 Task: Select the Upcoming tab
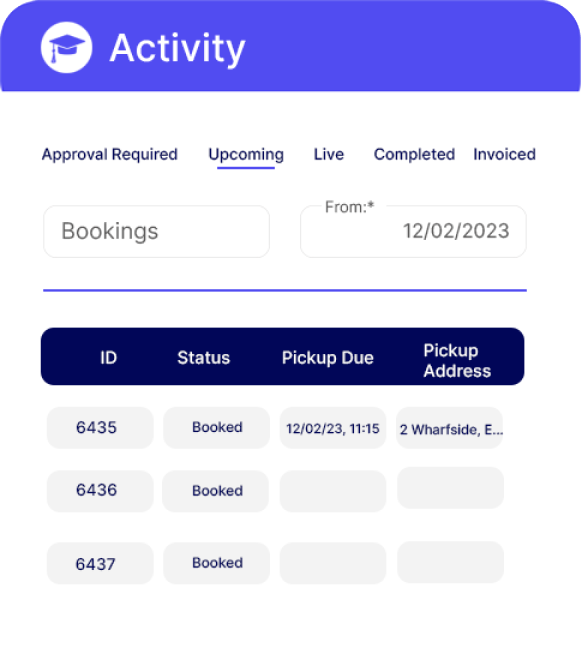pyautogui.click(x=246, y=155)
